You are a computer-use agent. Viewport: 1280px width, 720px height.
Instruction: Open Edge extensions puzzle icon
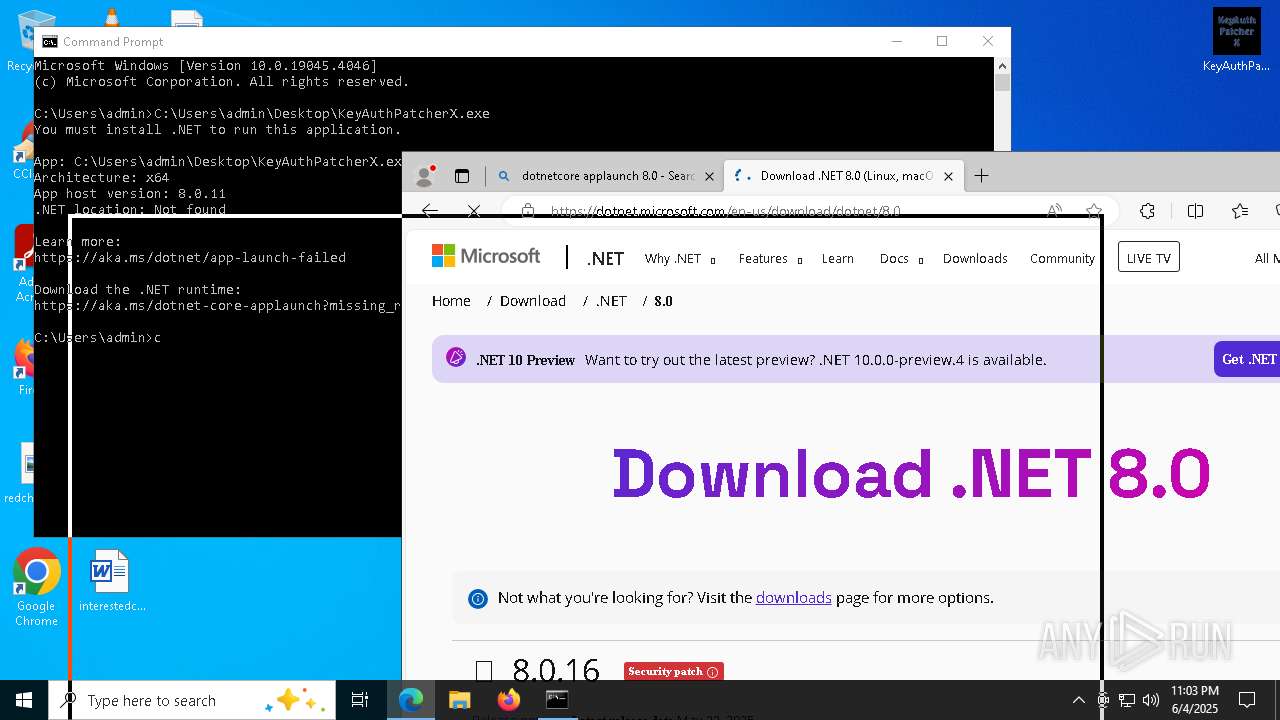tap(1147, 211)
